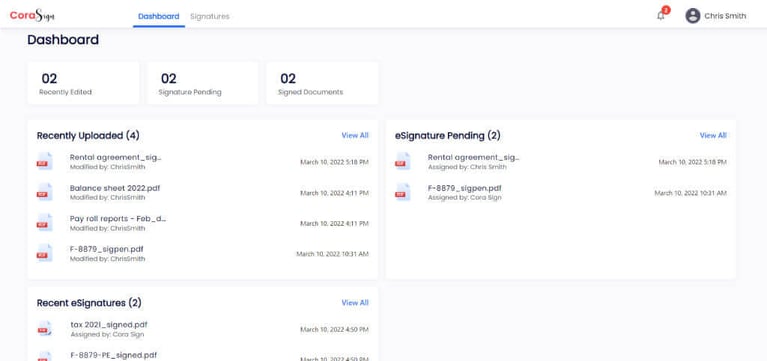
Task: Click PDF icon of Rental agreement in Recently Uploaded
Action: (45, 161)
